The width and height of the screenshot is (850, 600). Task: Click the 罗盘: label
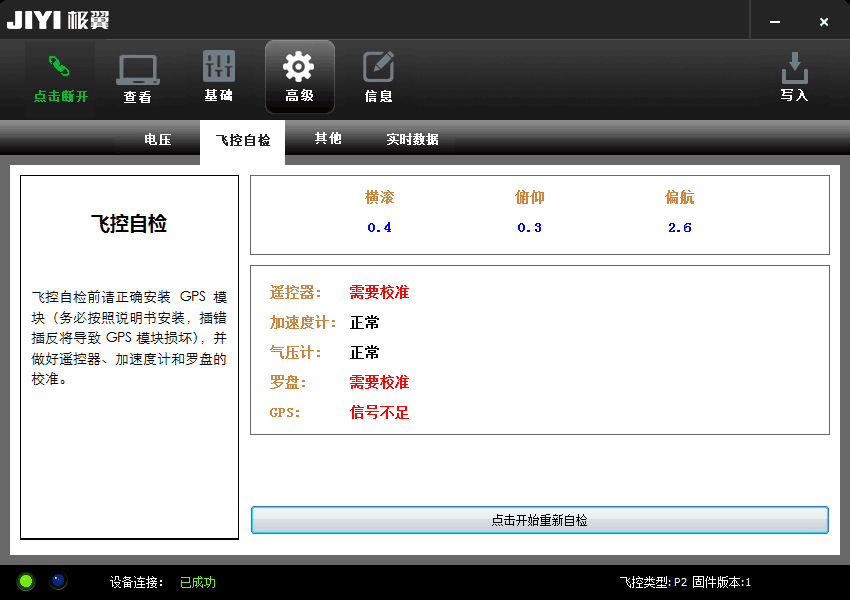288,383
